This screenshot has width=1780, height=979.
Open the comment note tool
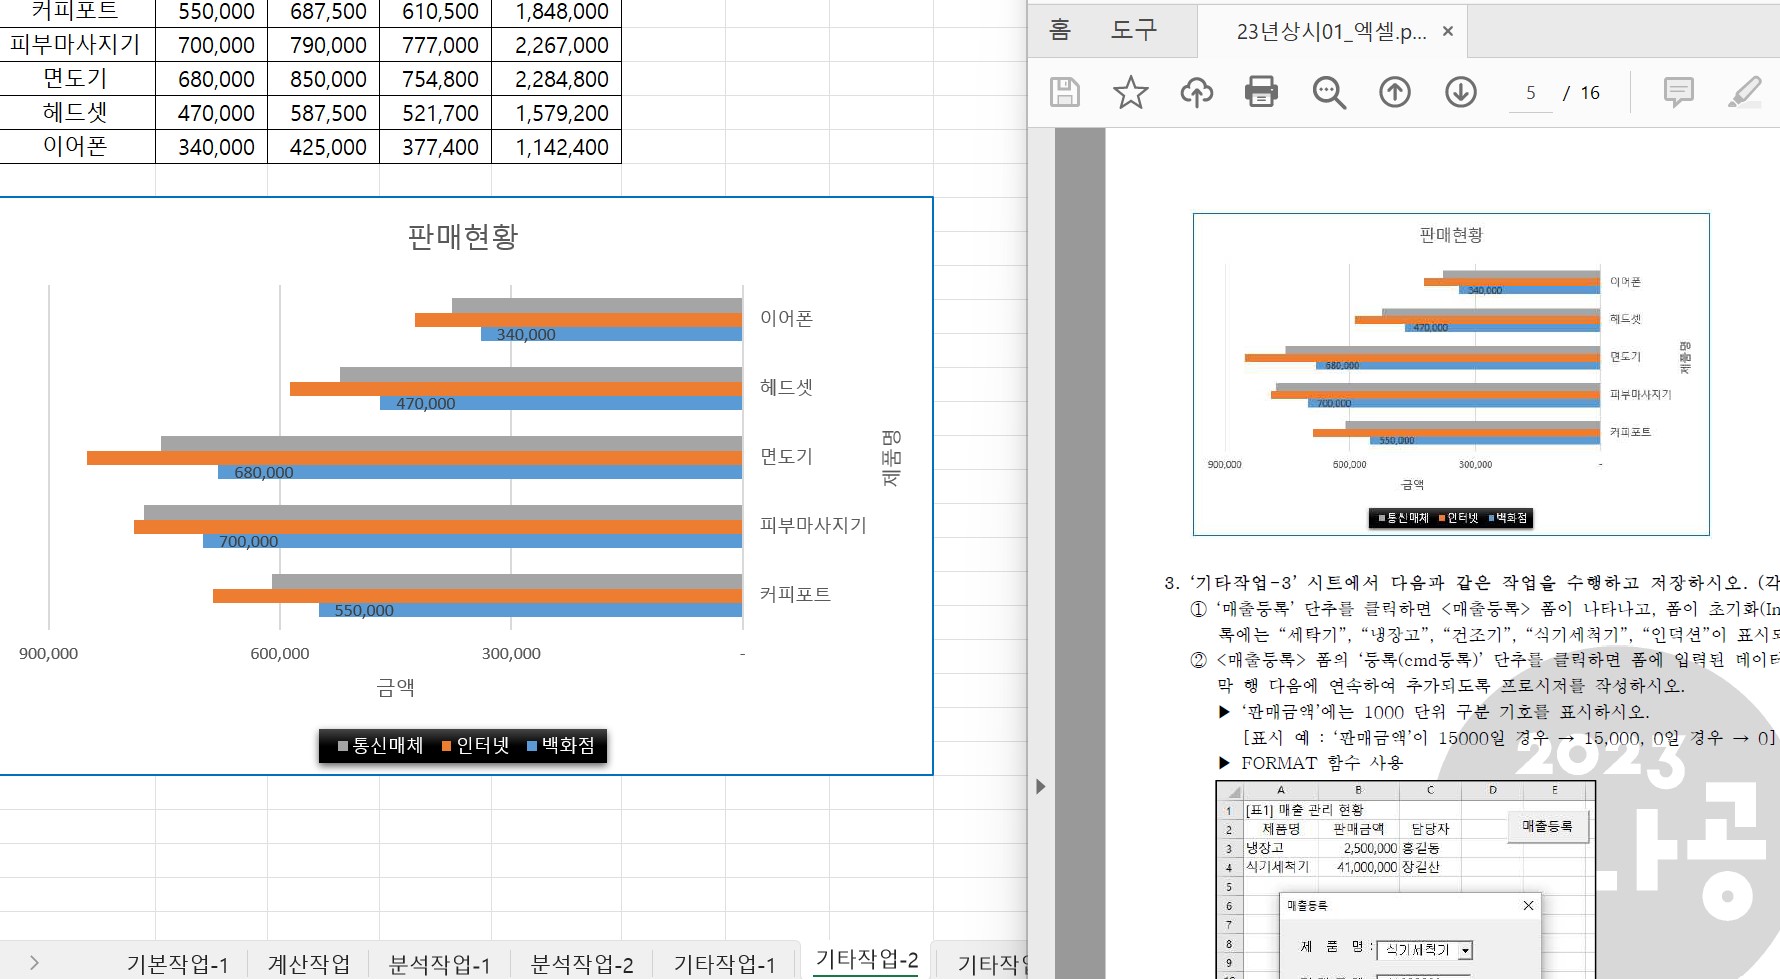coord(1677,92)
